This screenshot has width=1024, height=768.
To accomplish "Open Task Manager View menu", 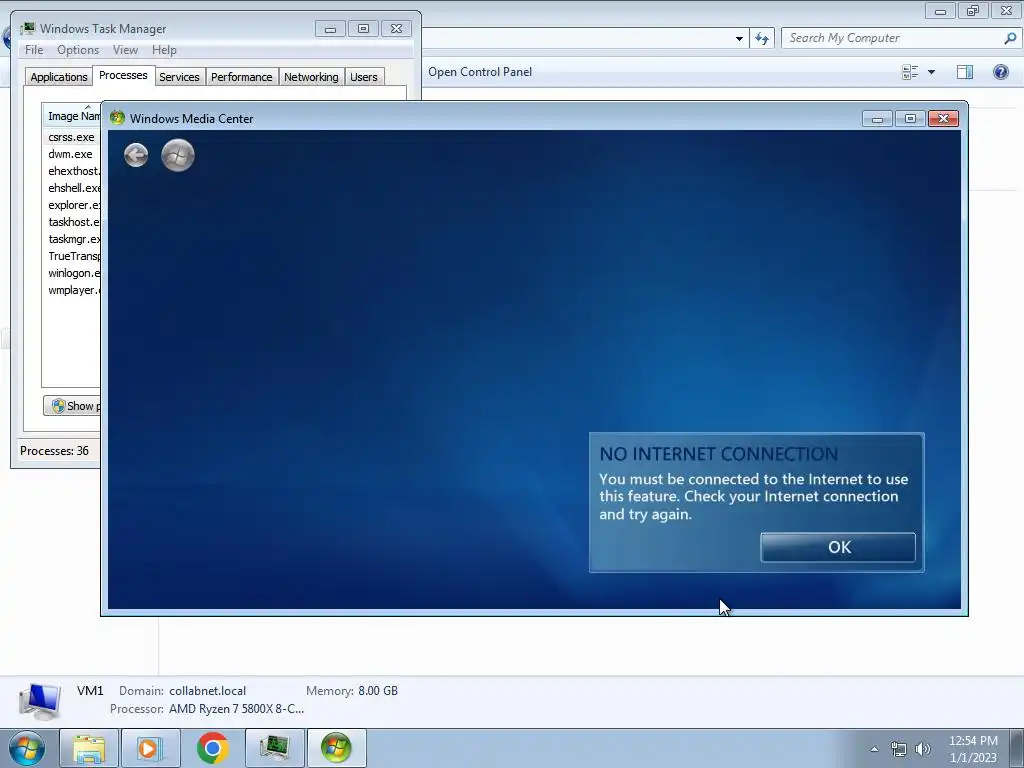I will 125,50.
